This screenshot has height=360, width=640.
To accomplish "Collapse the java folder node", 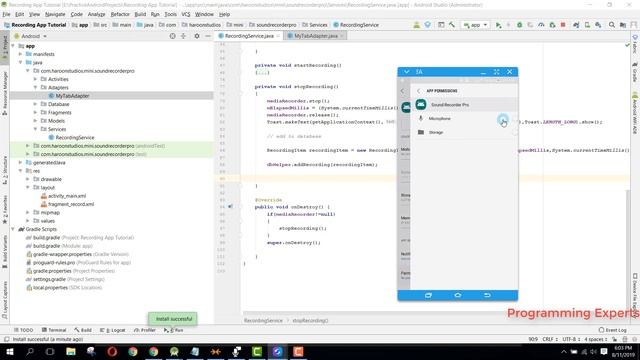I will pyautogui.click(x=21, y=62).
